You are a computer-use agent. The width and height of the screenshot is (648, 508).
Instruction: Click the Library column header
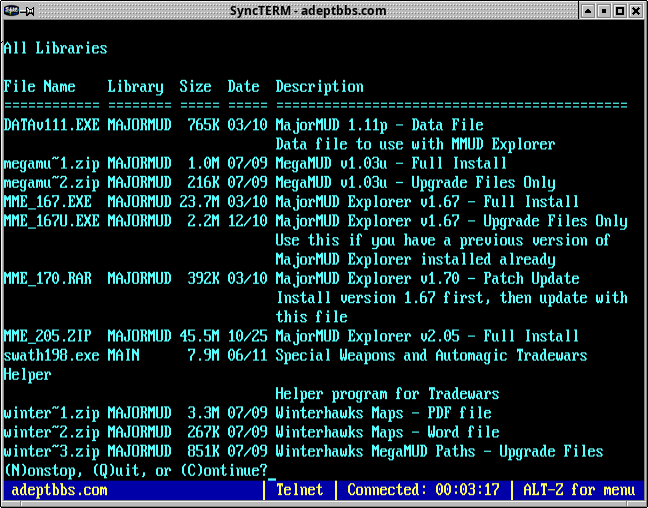(x=136, y=87)
